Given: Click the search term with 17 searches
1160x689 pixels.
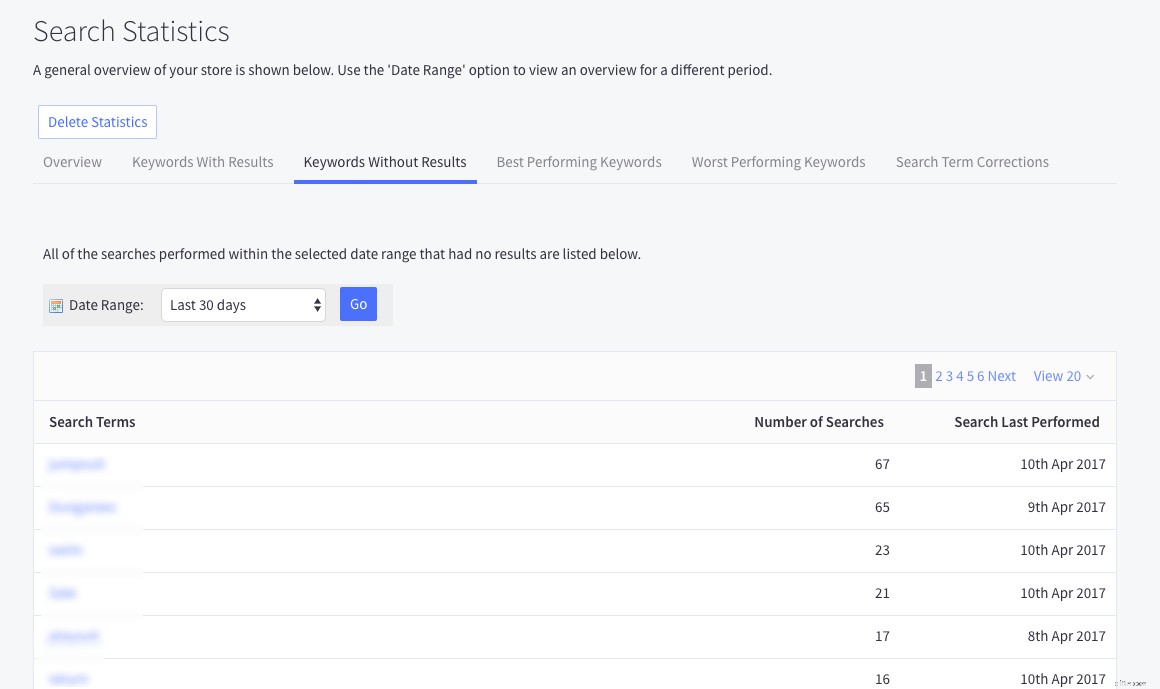Looking at the screenshot, I should [x=73, y=636].
